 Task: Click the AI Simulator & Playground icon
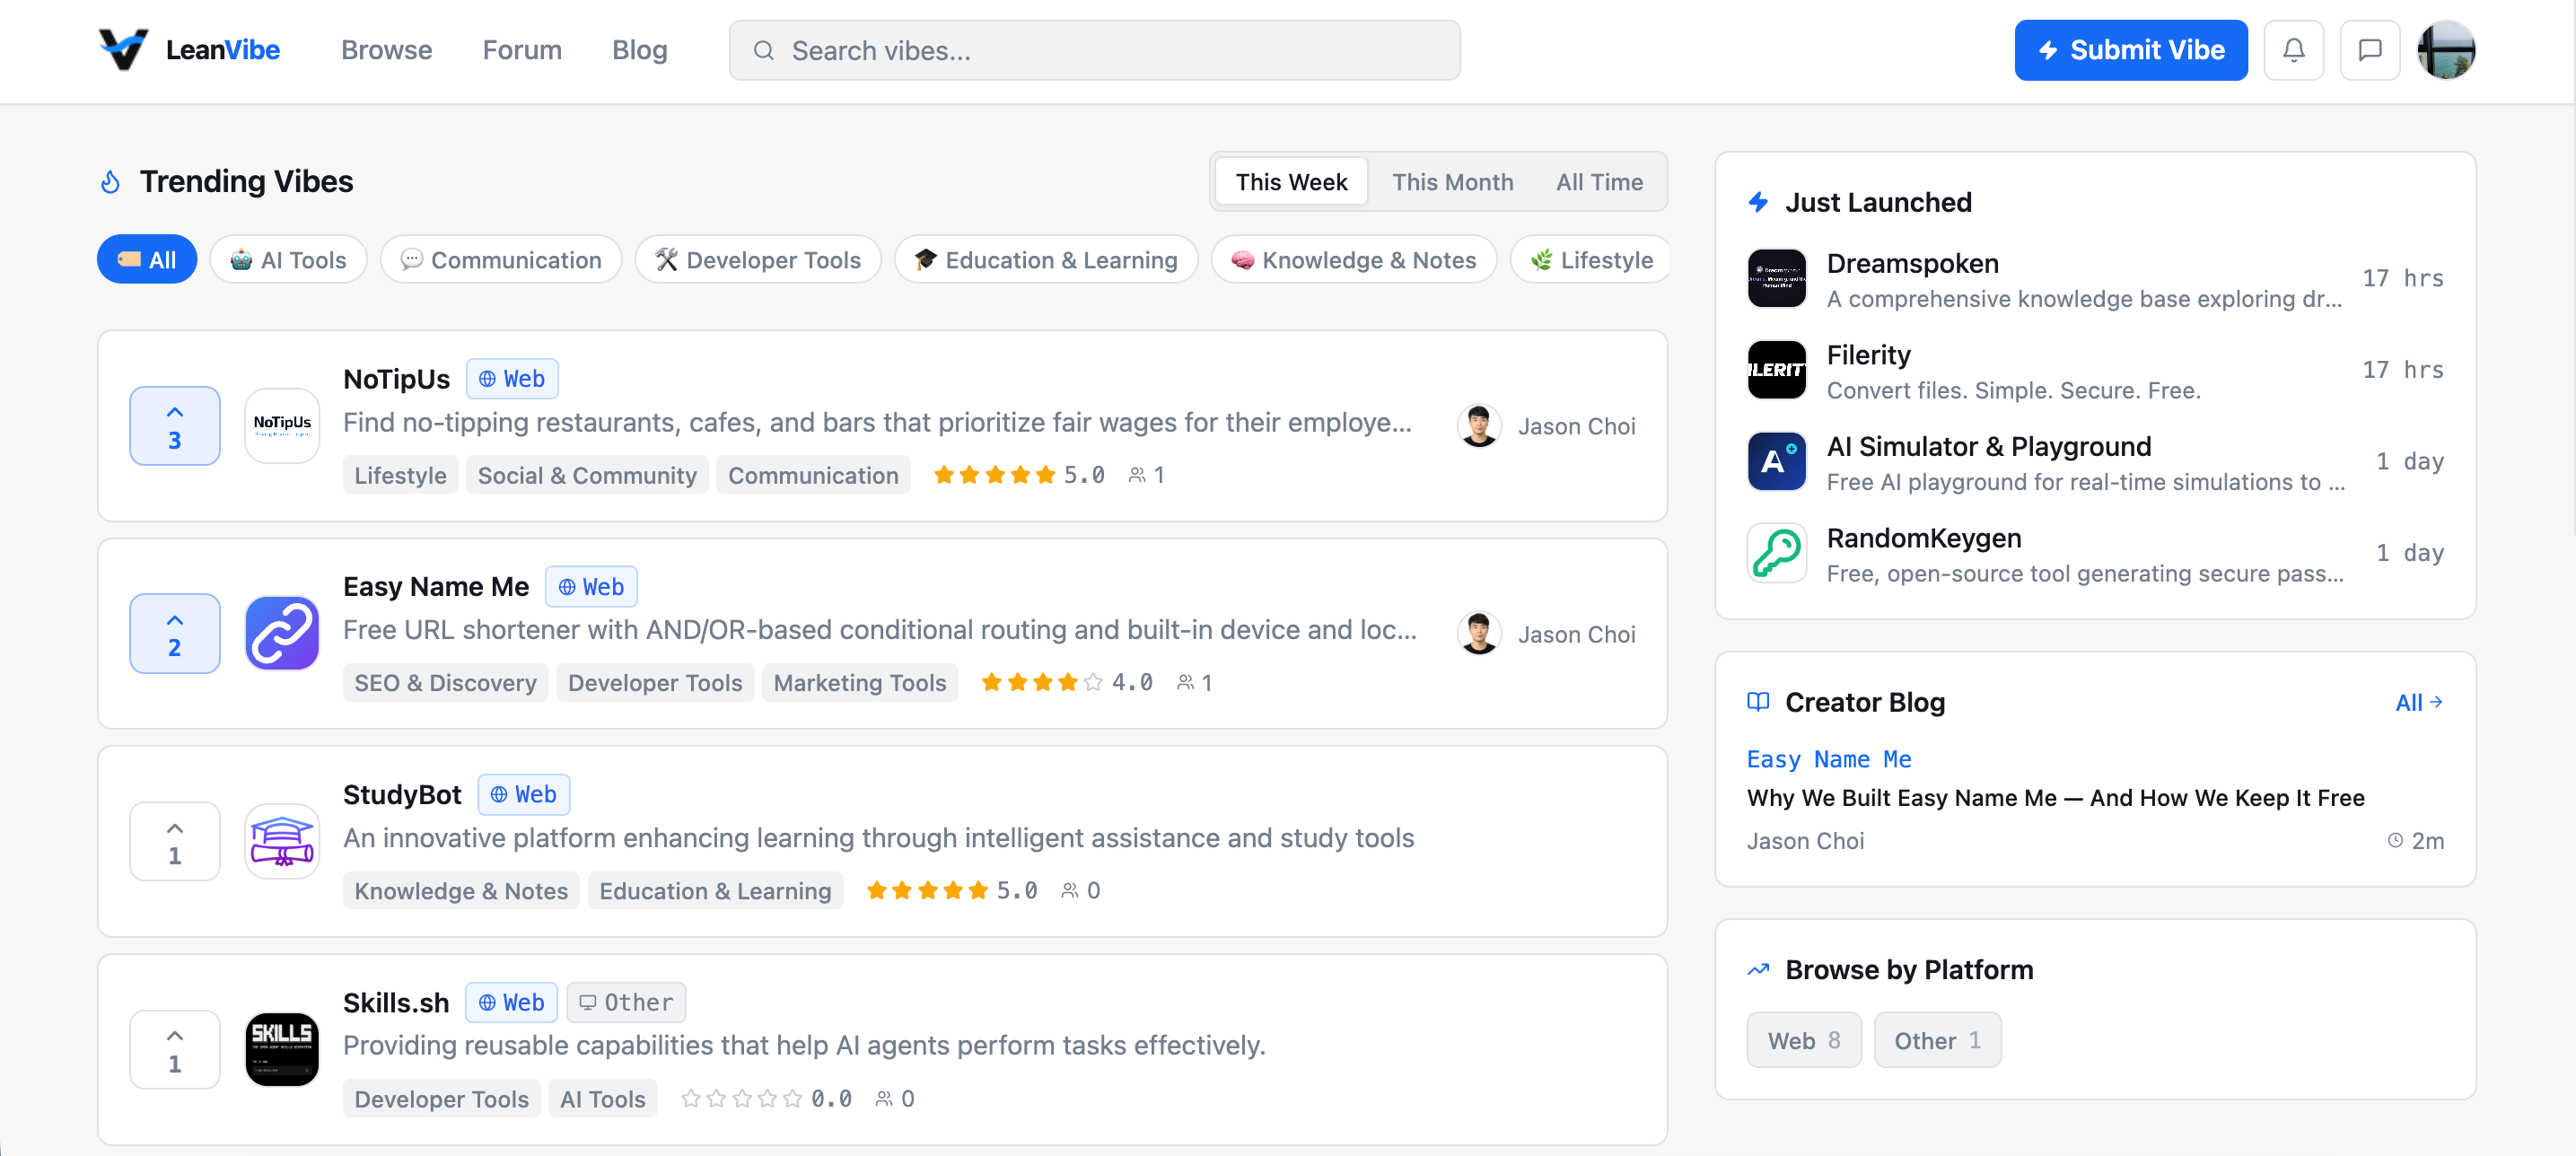pyautogui.click(x=1776, y=461)
